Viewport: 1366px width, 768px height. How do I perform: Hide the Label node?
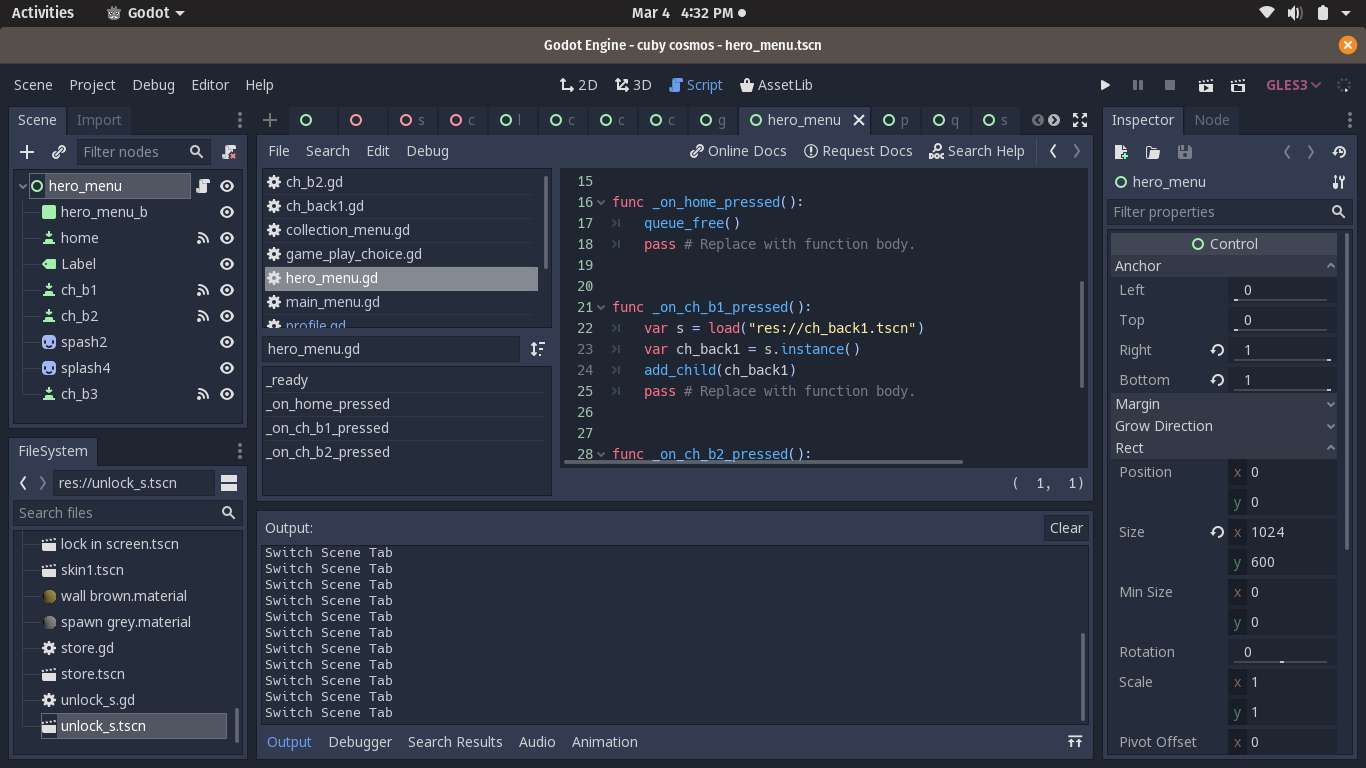(x=227, y=264)
